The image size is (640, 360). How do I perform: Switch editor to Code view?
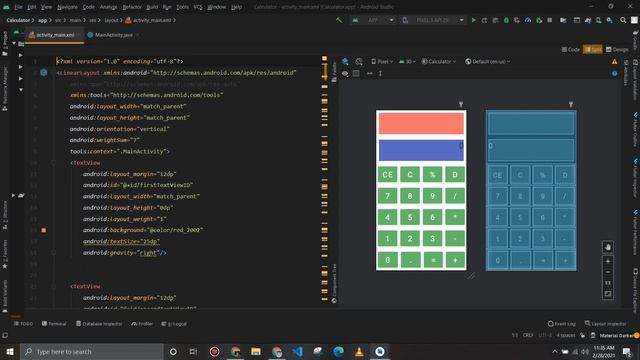tap(571, 49)
